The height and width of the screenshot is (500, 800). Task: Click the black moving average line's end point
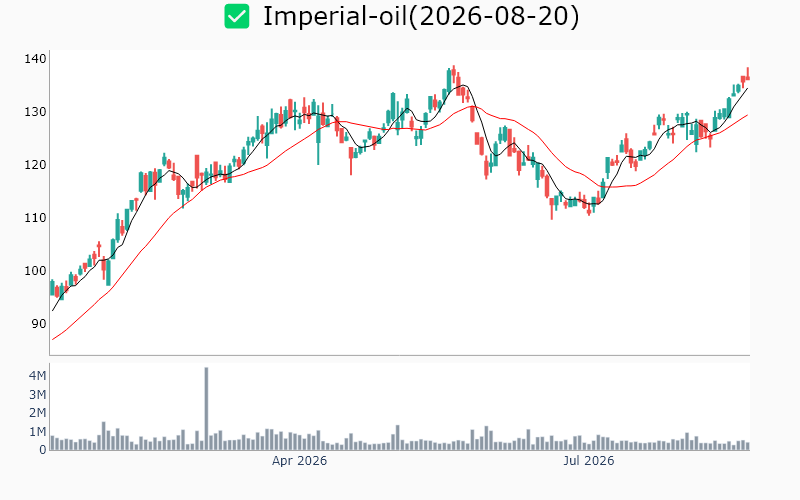747,89
